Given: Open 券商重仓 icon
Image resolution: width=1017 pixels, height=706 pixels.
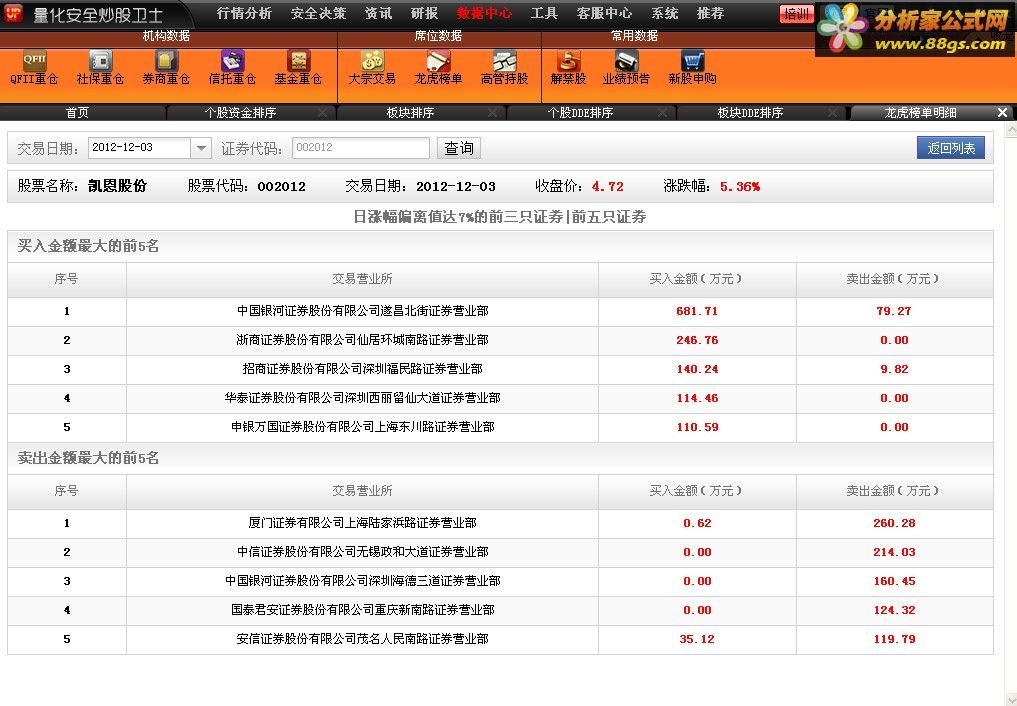Looking at the screenshot, I should coord(166,67).
